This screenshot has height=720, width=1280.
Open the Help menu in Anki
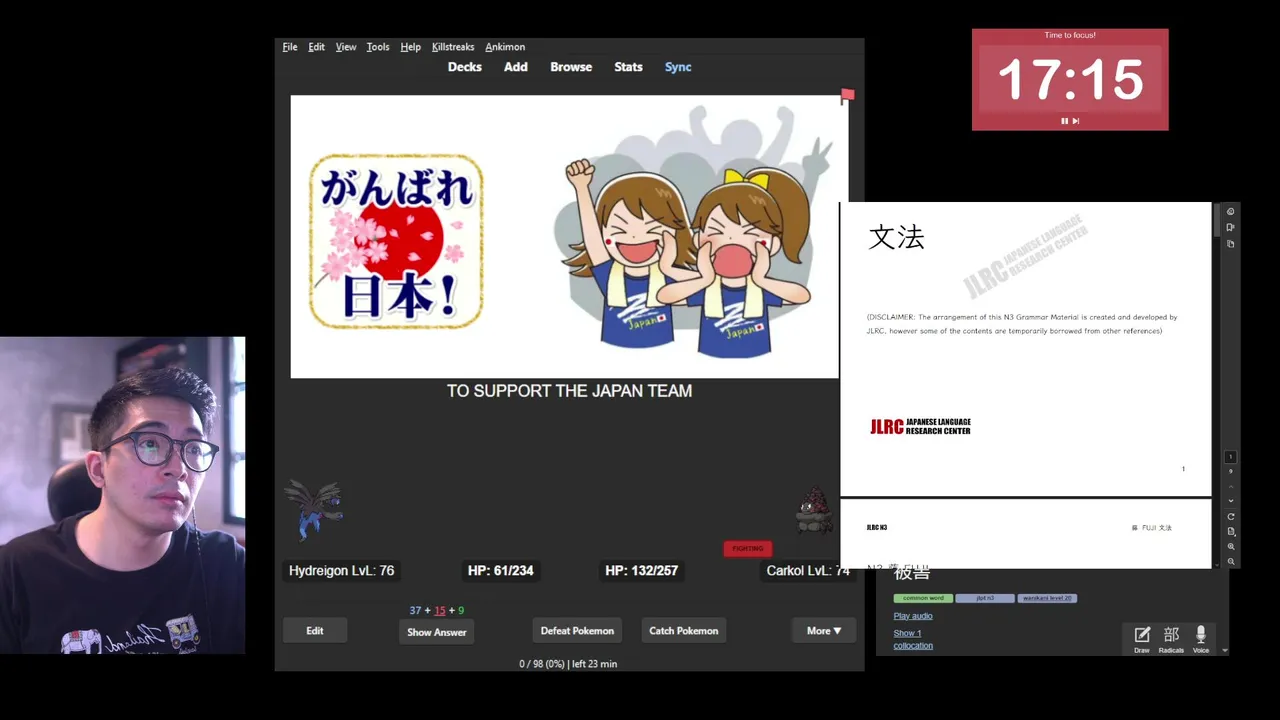click(410, 47)
